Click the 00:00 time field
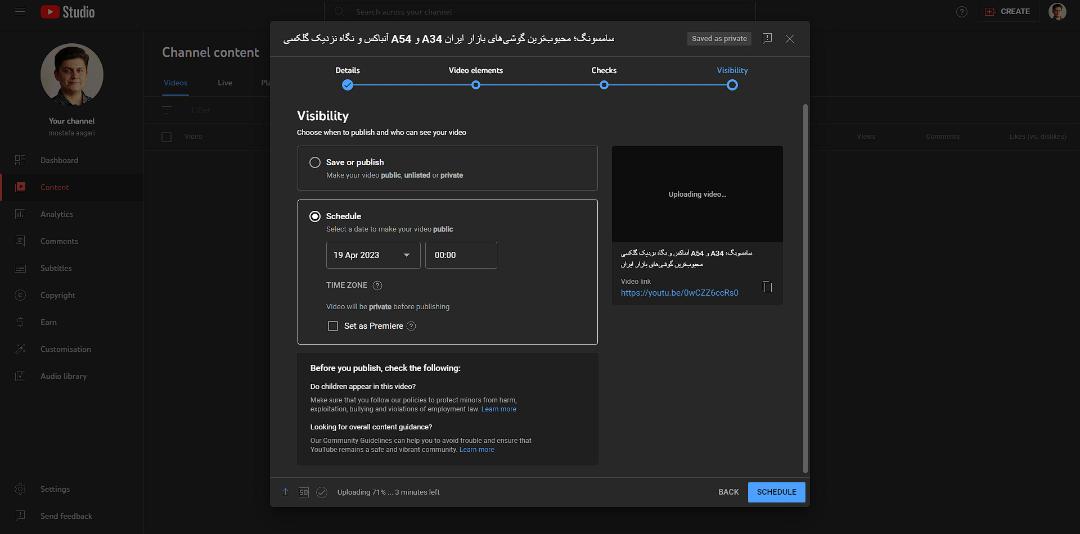This screenshot has height=534, width=1080. (461, 255)
